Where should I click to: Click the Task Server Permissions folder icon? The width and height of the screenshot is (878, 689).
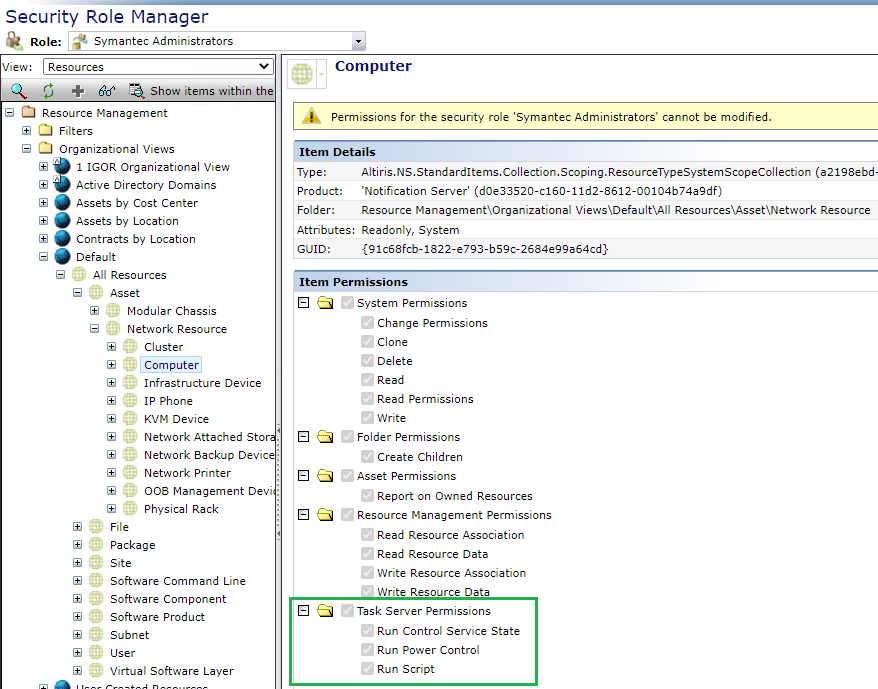(x=325, y=611)
